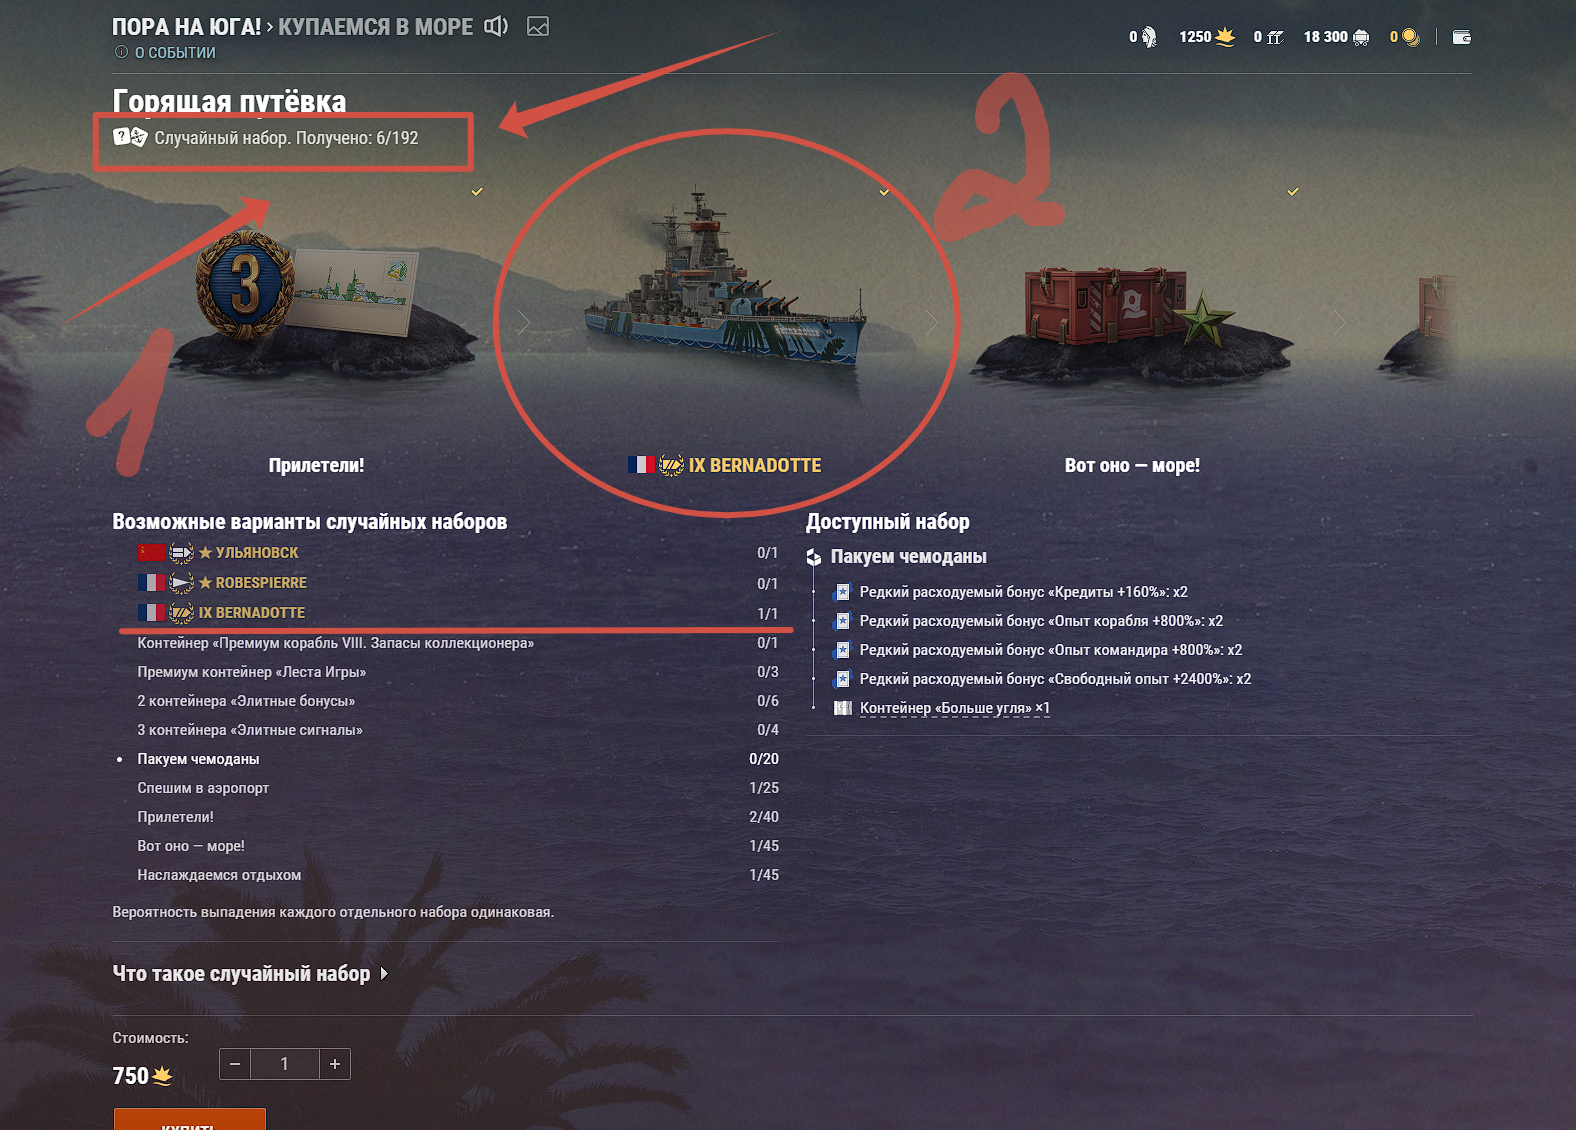Click the orange КУПИТЬ buy button
The image size is (1576, 1130).
(x=190, y=1119)
